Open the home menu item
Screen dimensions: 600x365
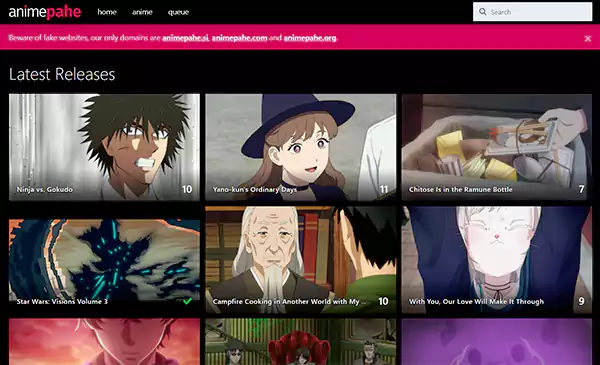click(107, 12)
